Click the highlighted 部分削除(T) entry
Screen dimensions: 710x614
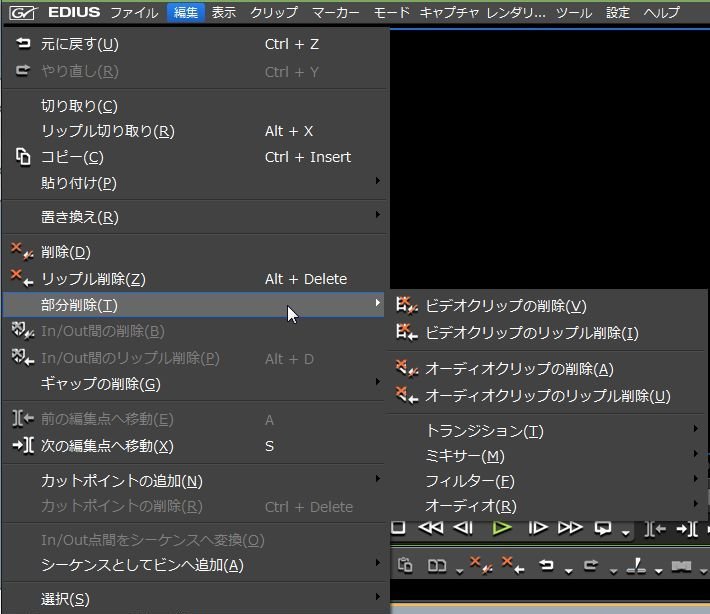pyautogui.click(x=194, y=305)
